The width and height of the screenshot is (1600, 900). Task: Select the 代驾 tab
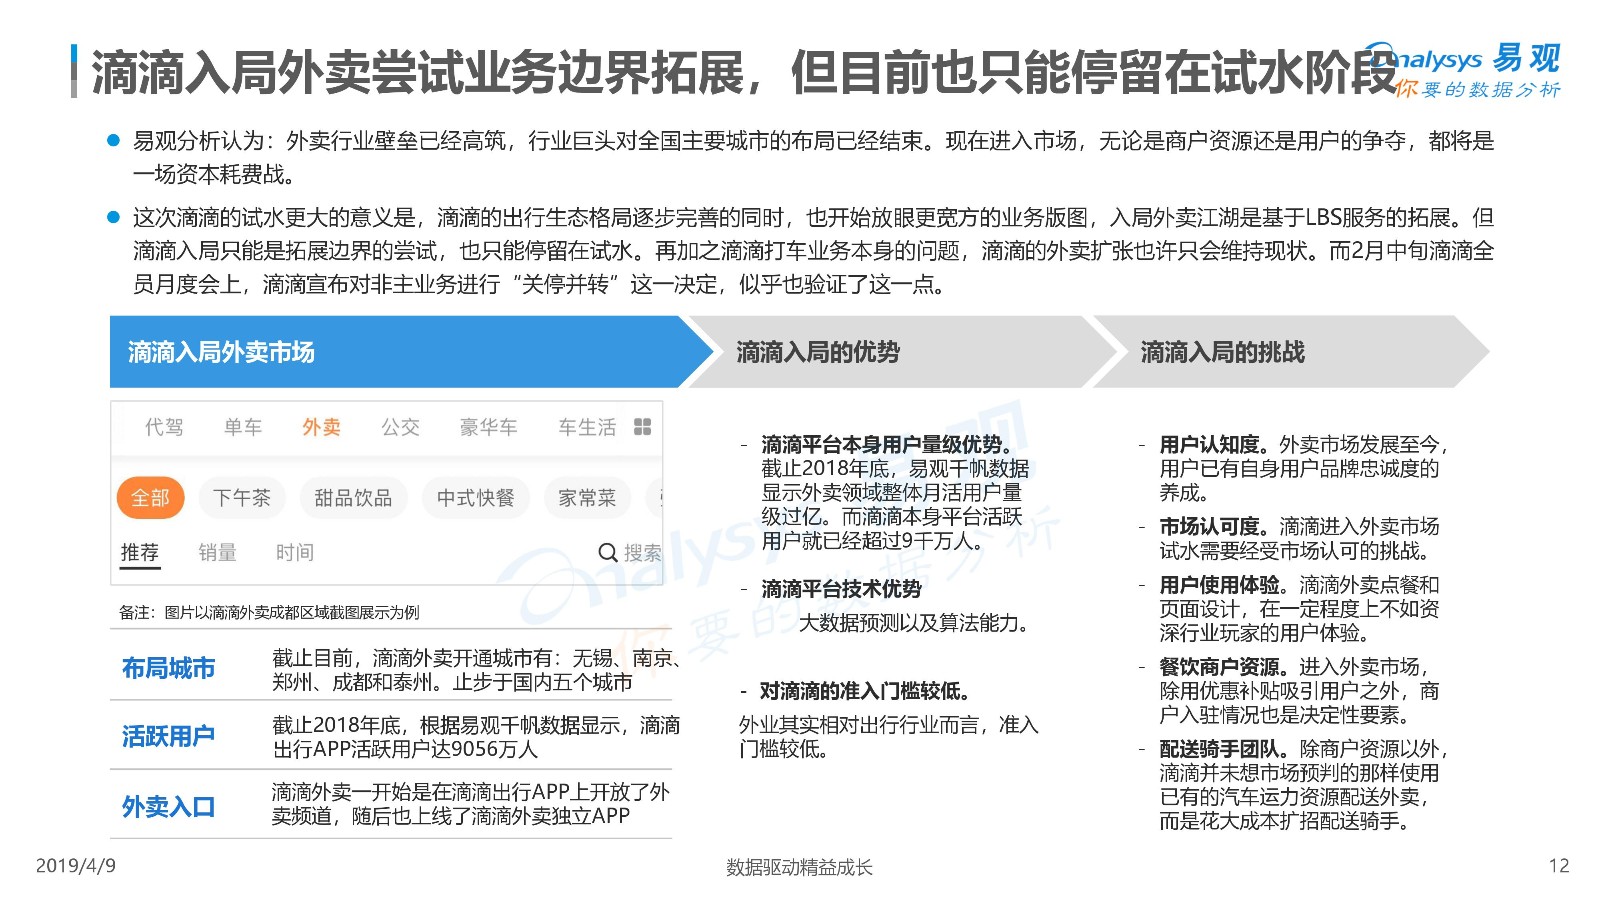click(x=164, y=427)
